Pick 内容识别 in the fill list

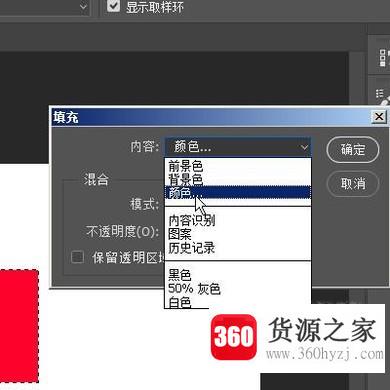[238, 220]
